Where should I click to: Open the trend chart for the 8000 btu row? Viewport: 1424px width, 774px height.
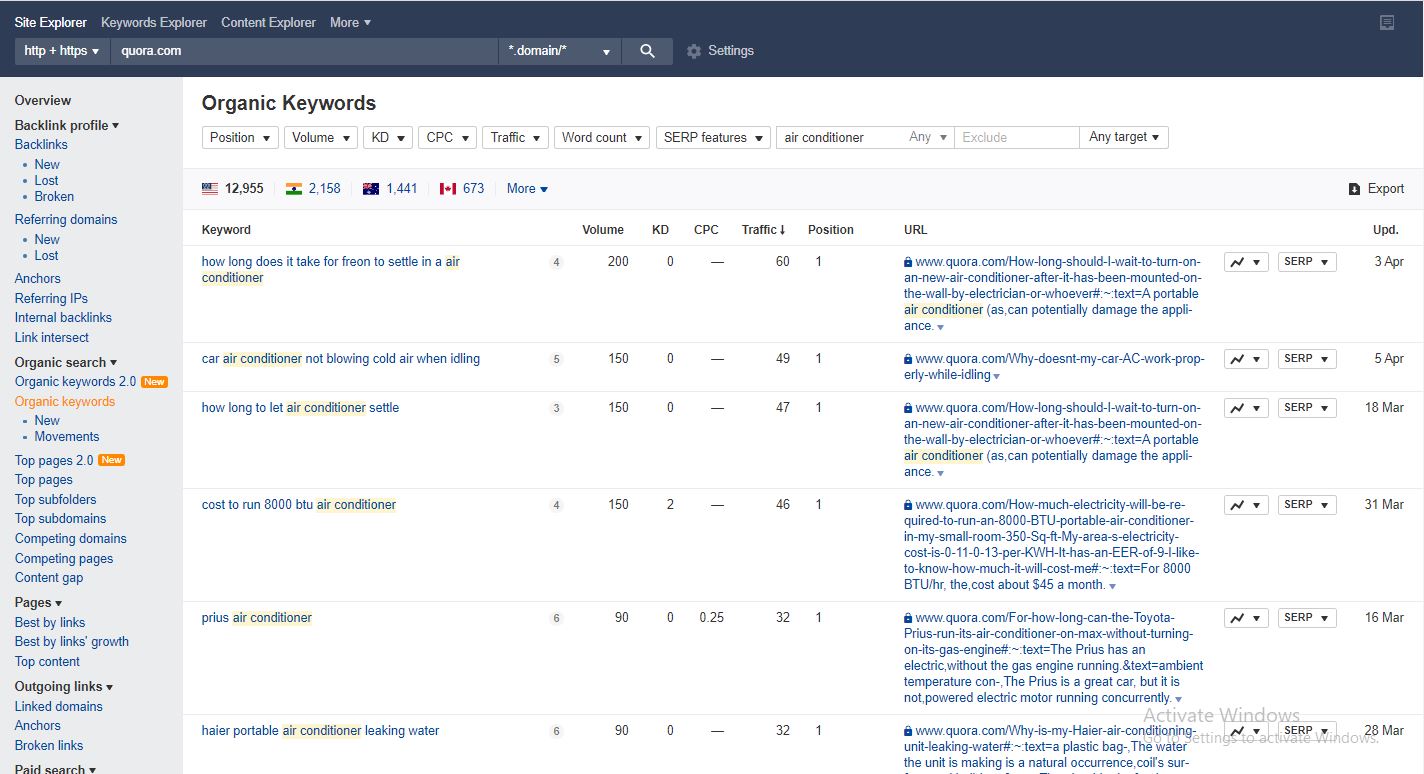(x=1246, y=505)
